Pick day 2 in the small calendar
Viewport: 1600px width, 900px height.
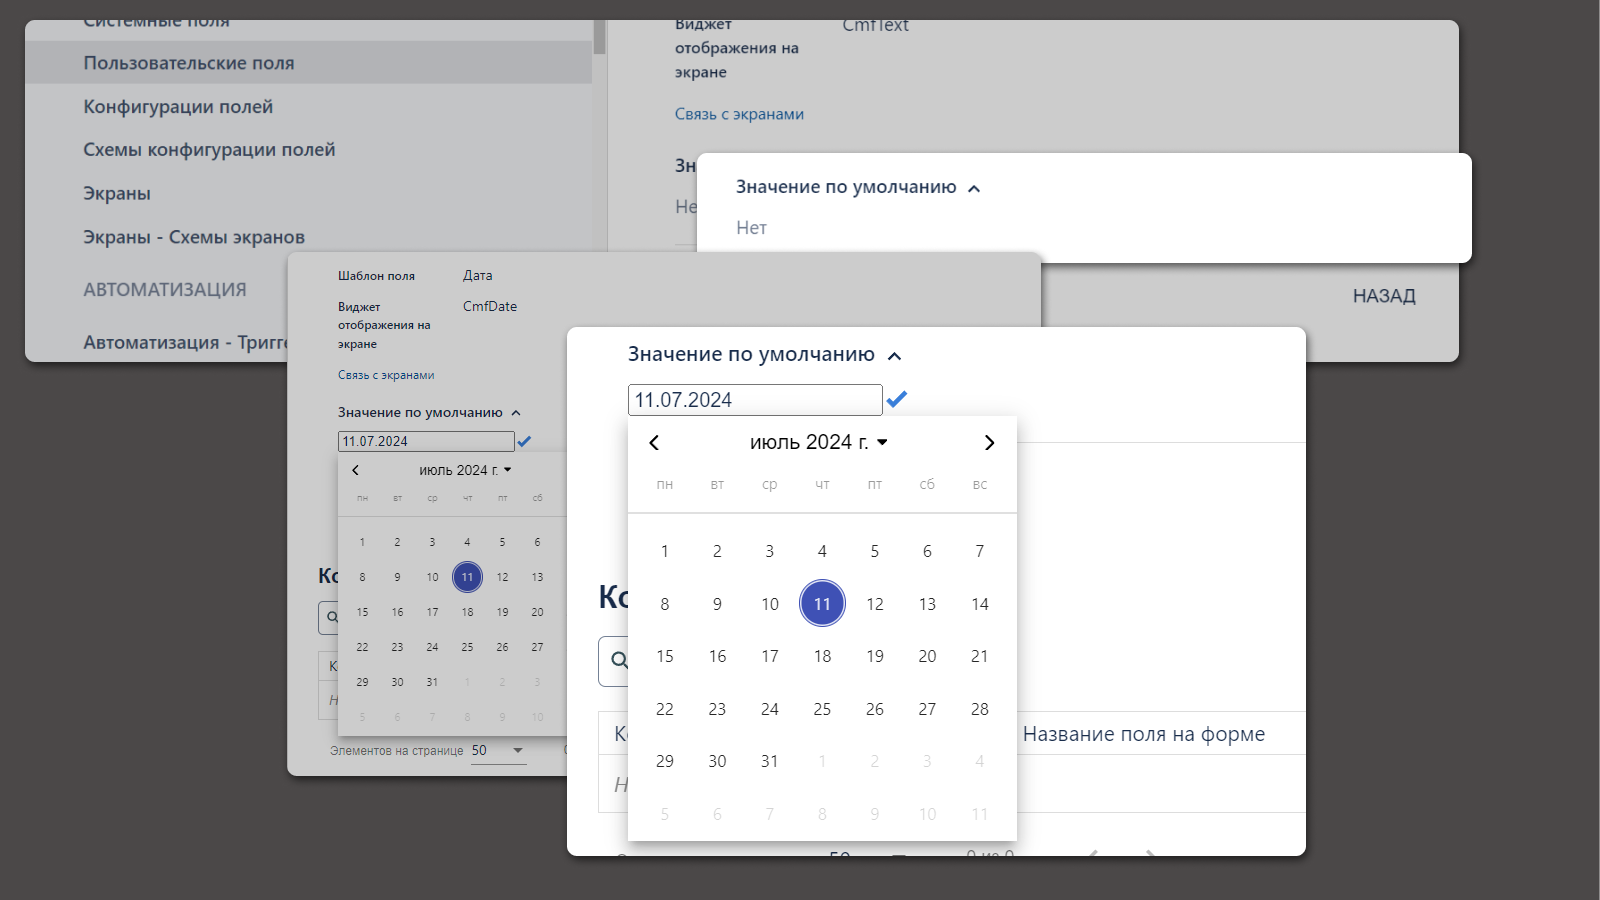pos(397,542)
